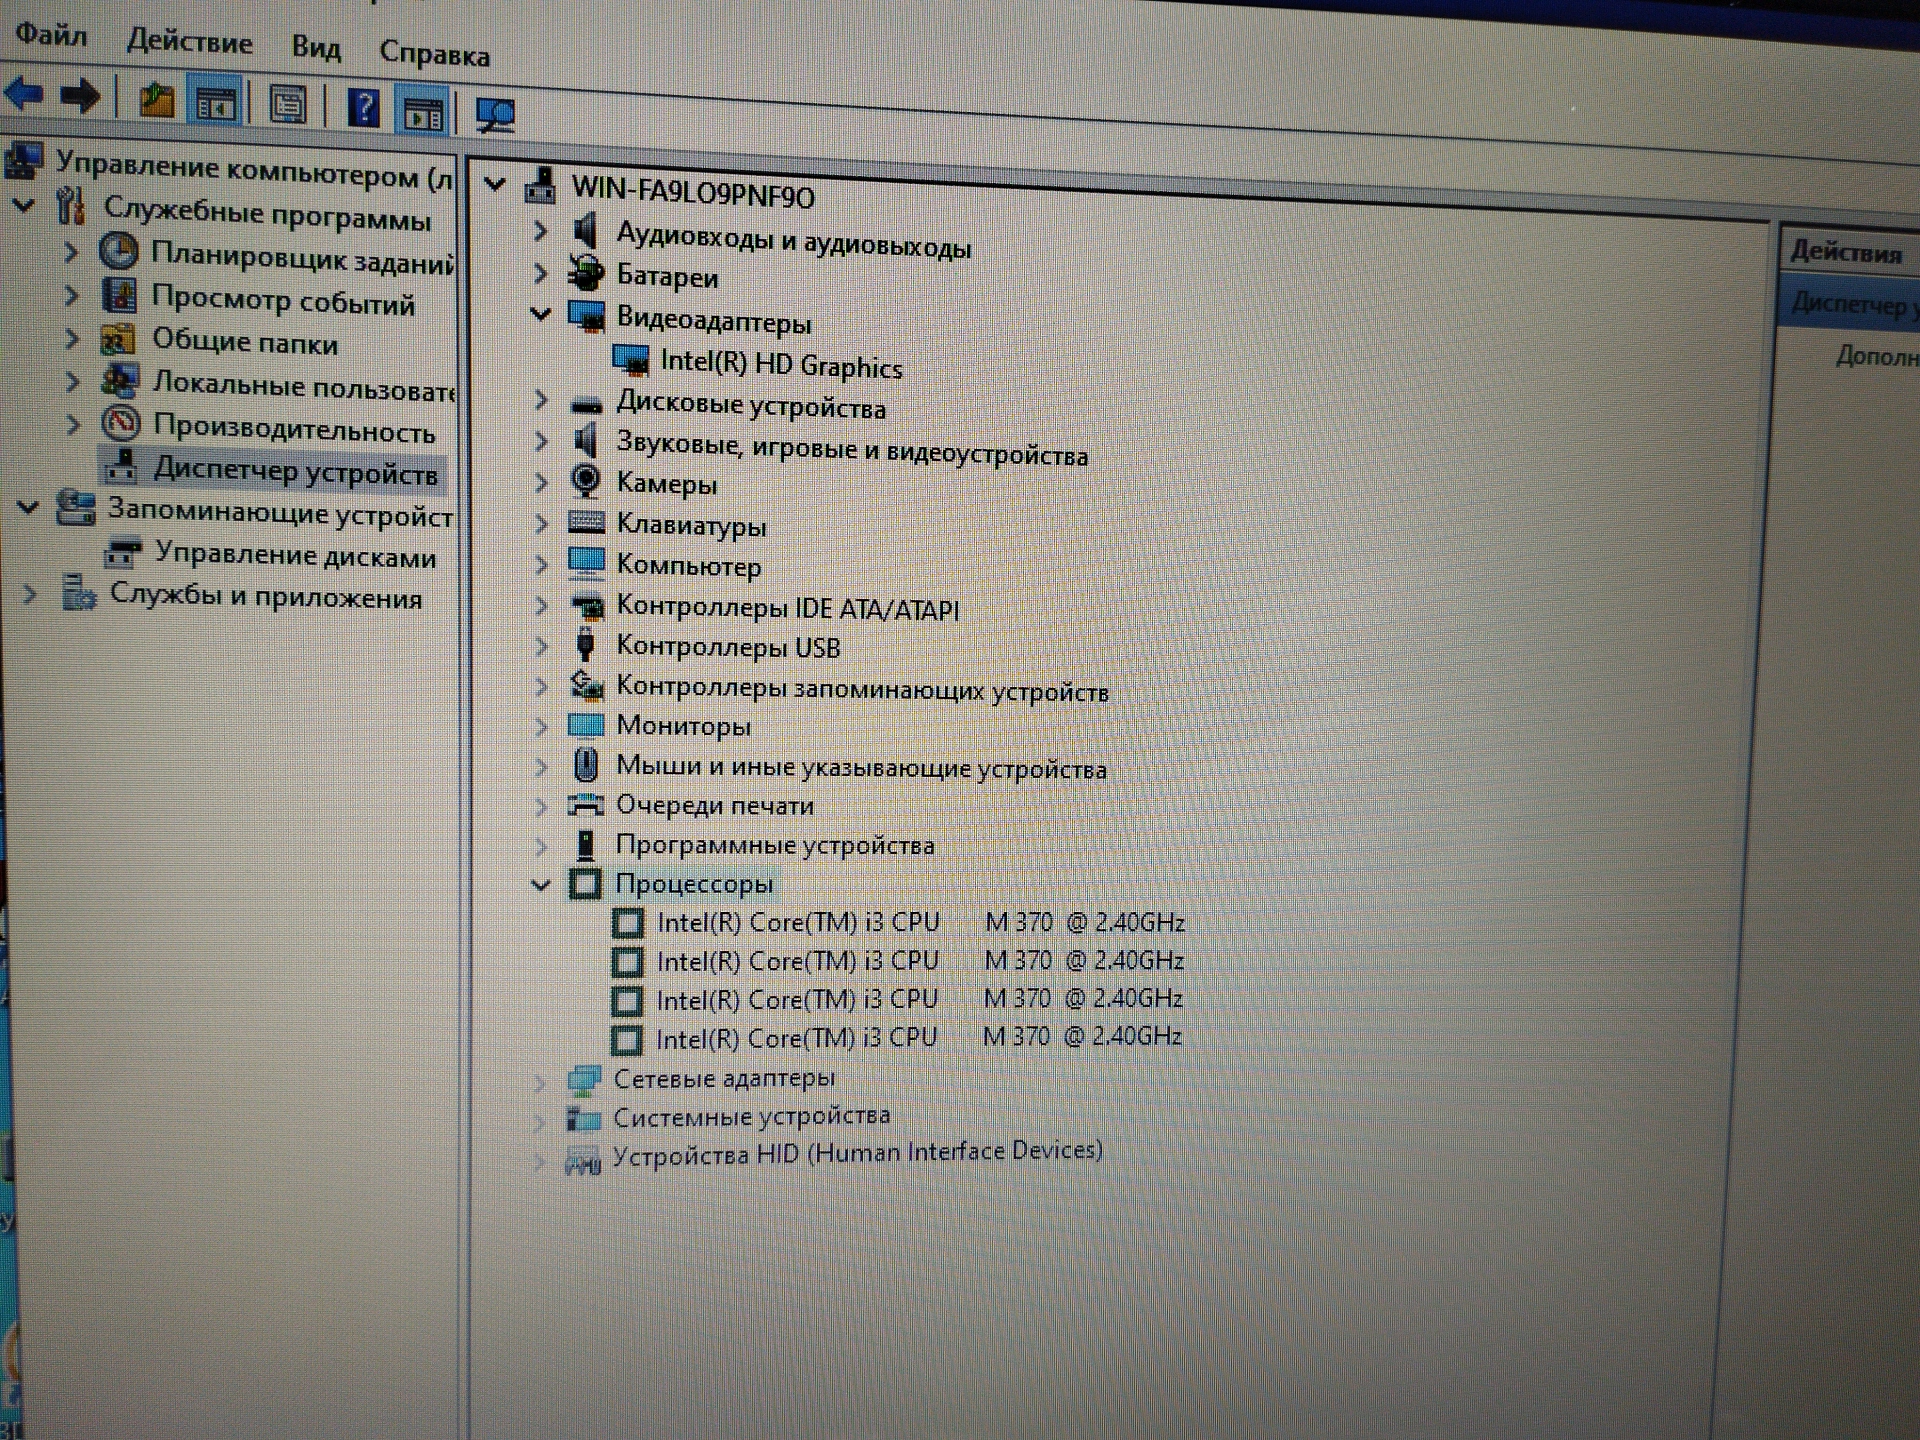Image resolution: width=1920 pixels, height=1440 pixels.
Task: Click the Back arrow toolbar icon
Action: pos(24,95)
